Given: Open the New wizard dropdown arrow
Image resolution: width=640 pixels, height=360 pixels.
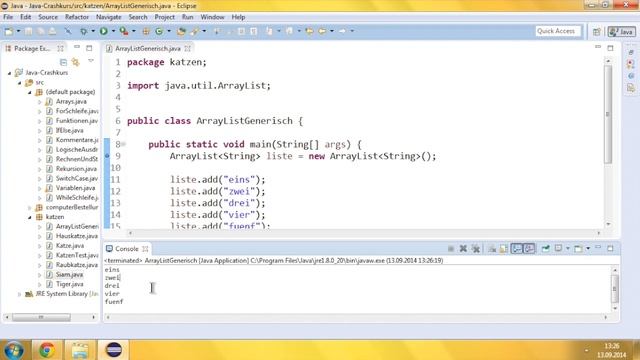Looking at the screenshot, I should coord(18,31).
